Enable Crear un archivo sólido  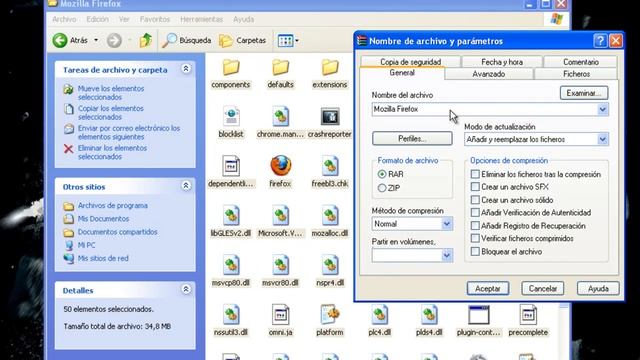point(475,200)
